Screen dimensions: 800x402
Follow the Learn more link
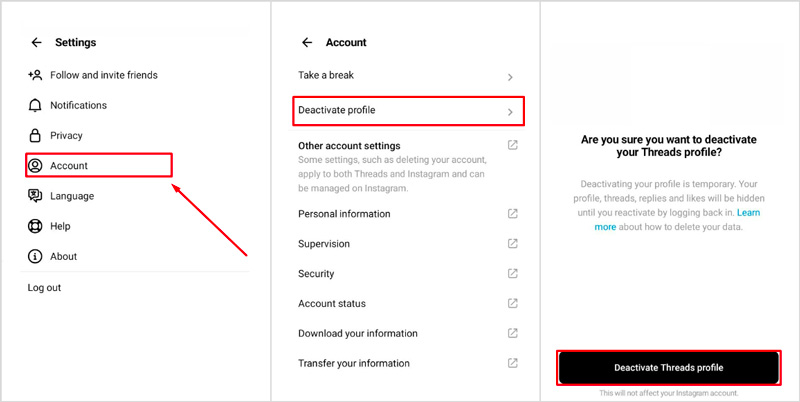tap(677, 220)
